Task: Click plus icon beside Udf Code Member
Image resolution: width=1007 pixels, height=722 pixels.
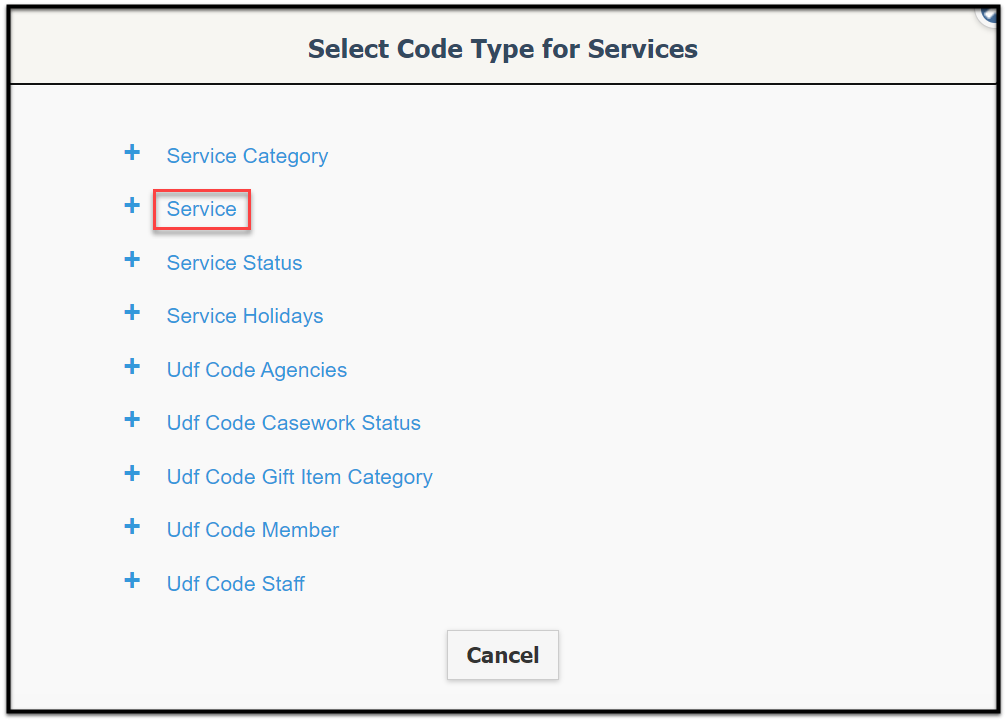Action: pos(132,527)
